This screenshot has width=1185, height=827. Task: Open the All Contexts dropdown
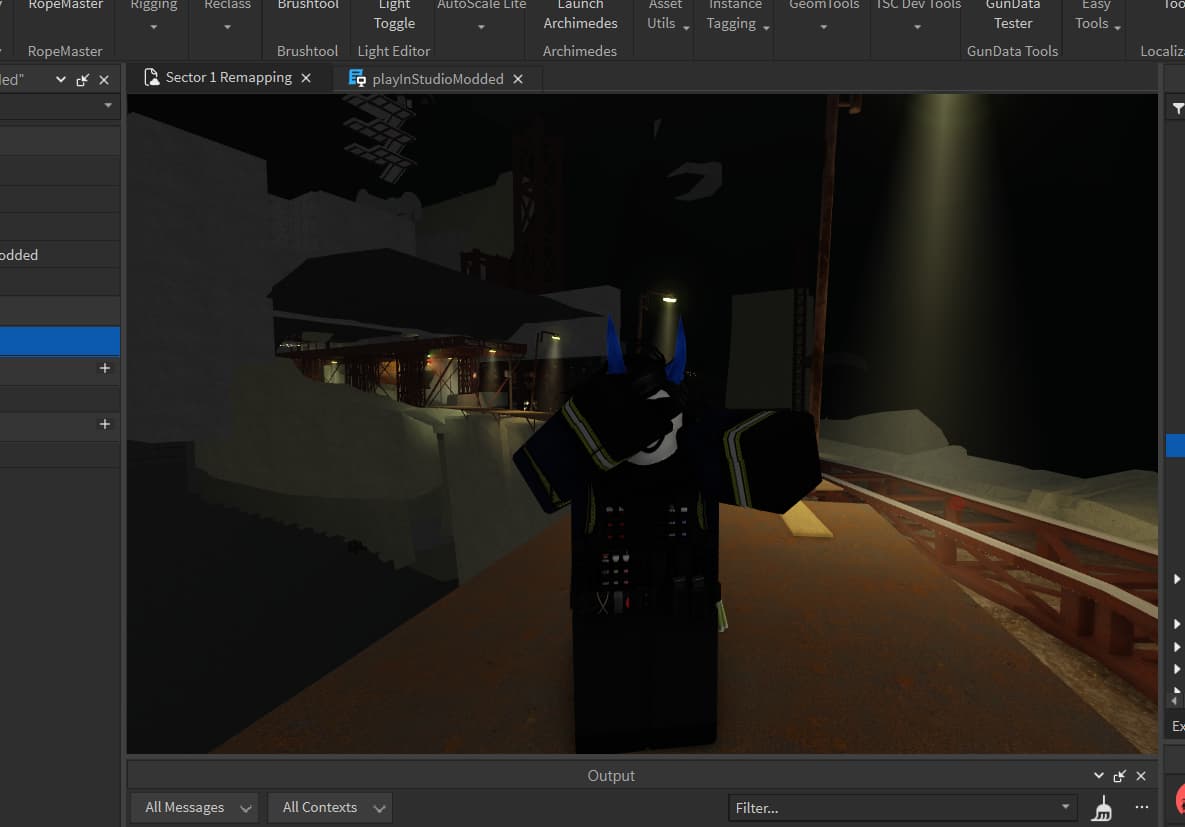click(x=330, y=807)
